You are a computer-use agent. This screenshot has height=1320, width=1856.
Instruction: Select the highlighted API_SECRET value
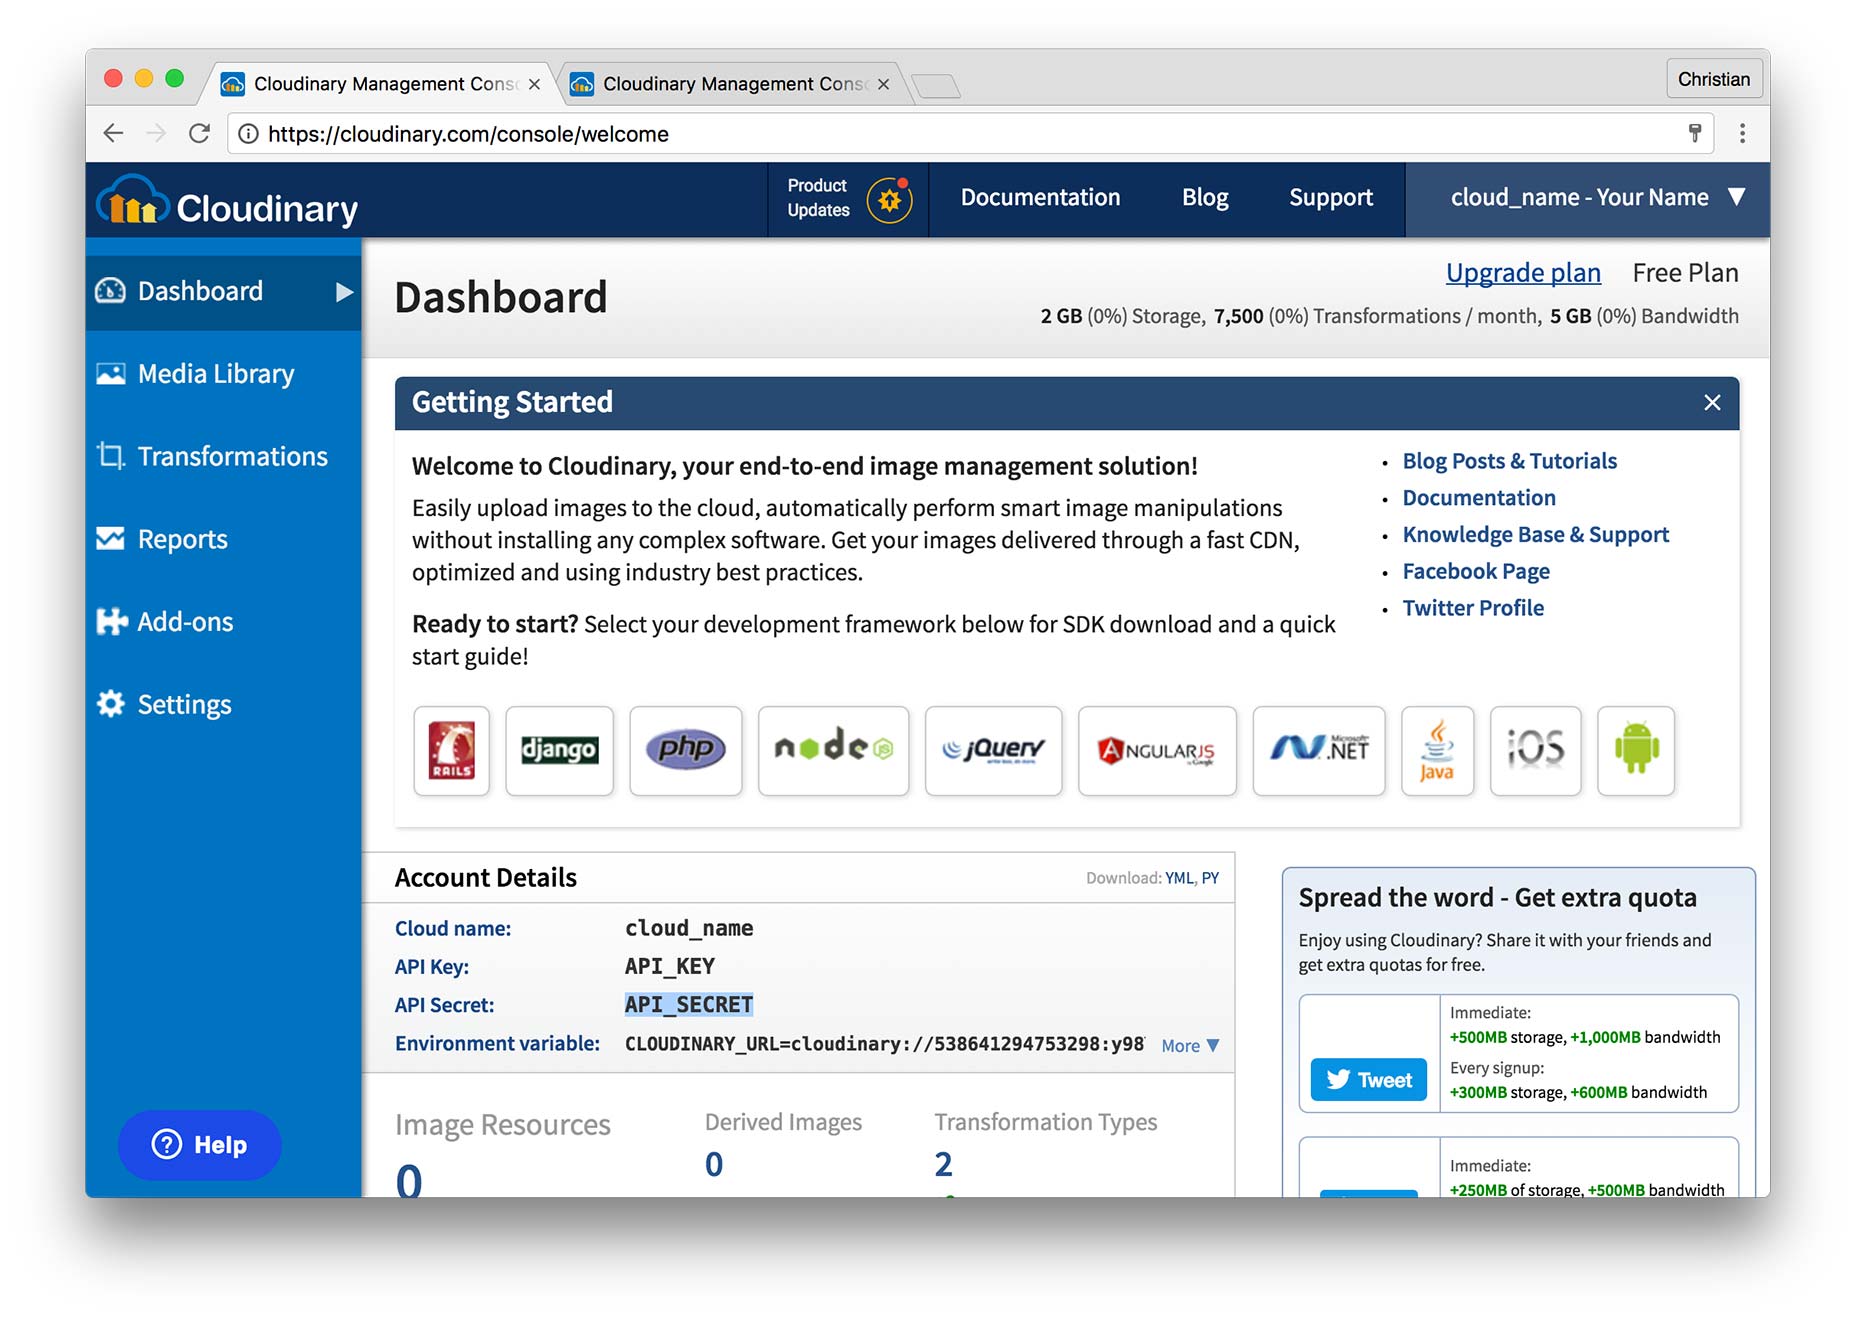(x=689, y=1005)
